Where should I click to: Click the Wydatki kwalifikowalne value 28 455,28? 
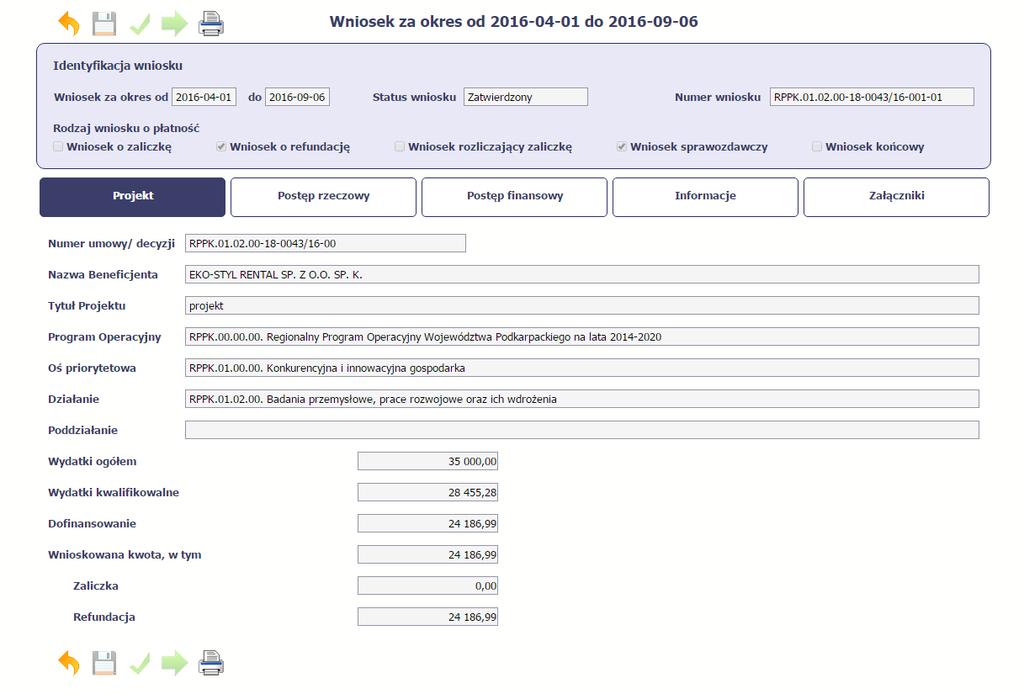point(428,492)
